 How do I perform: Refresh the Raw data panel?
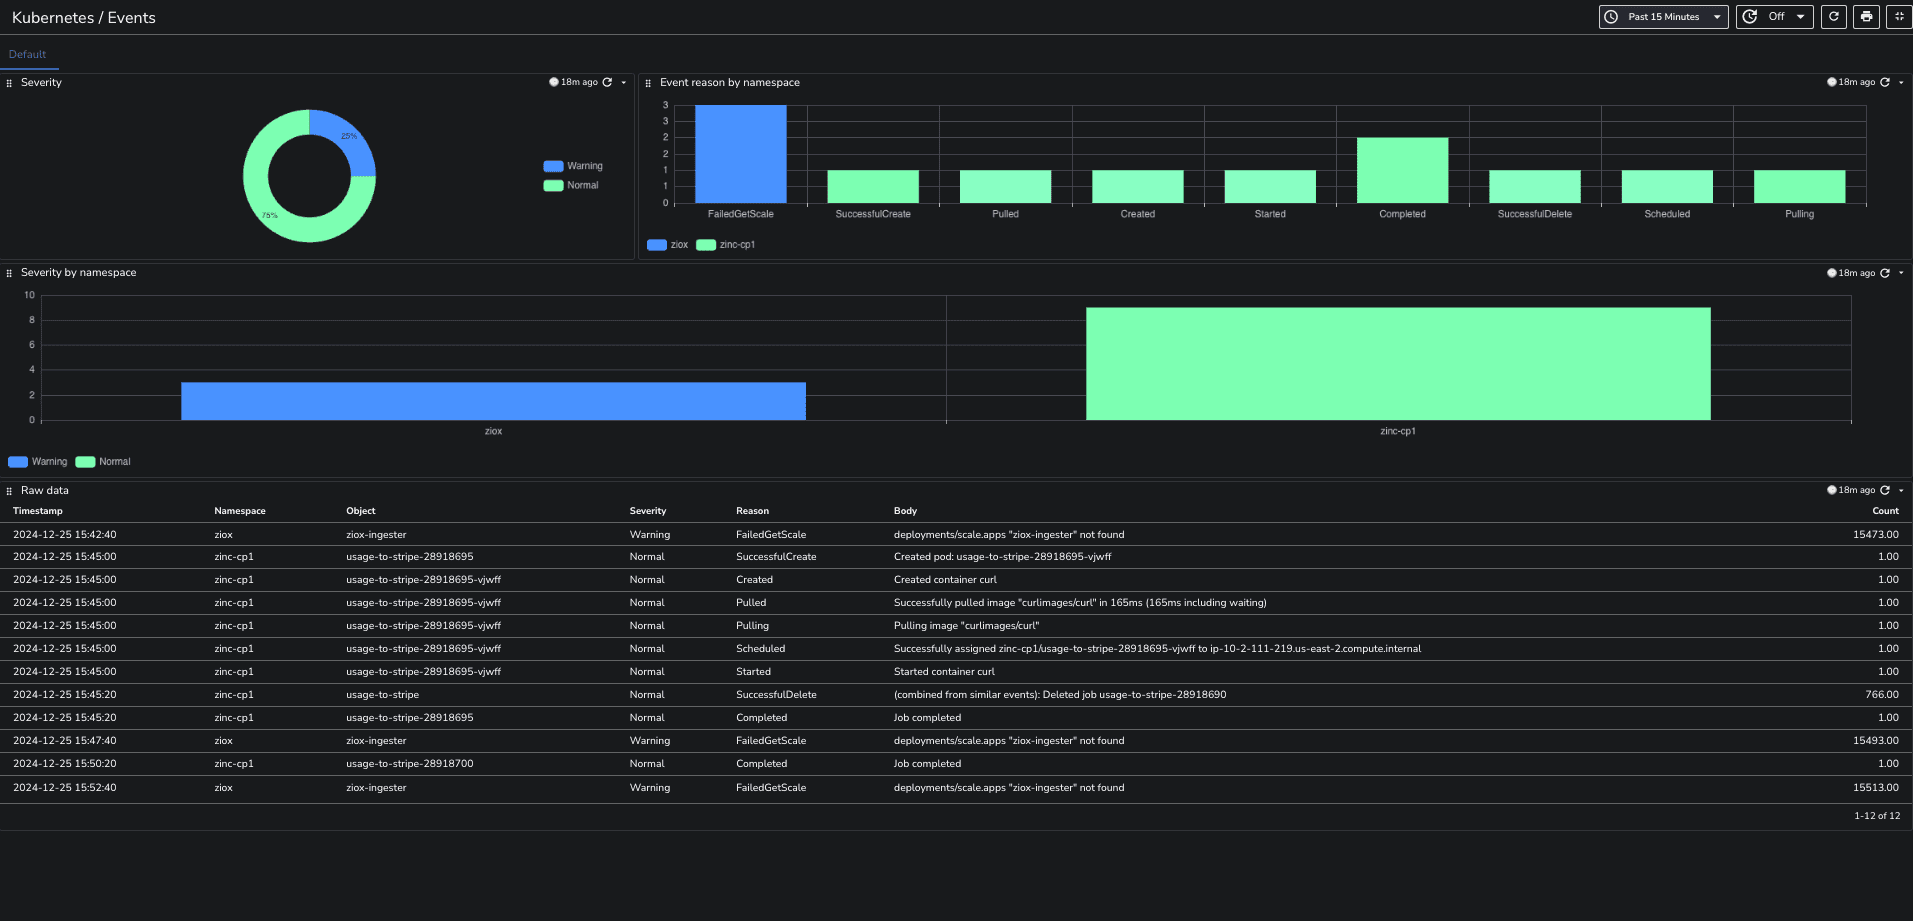pos(1885,491)
